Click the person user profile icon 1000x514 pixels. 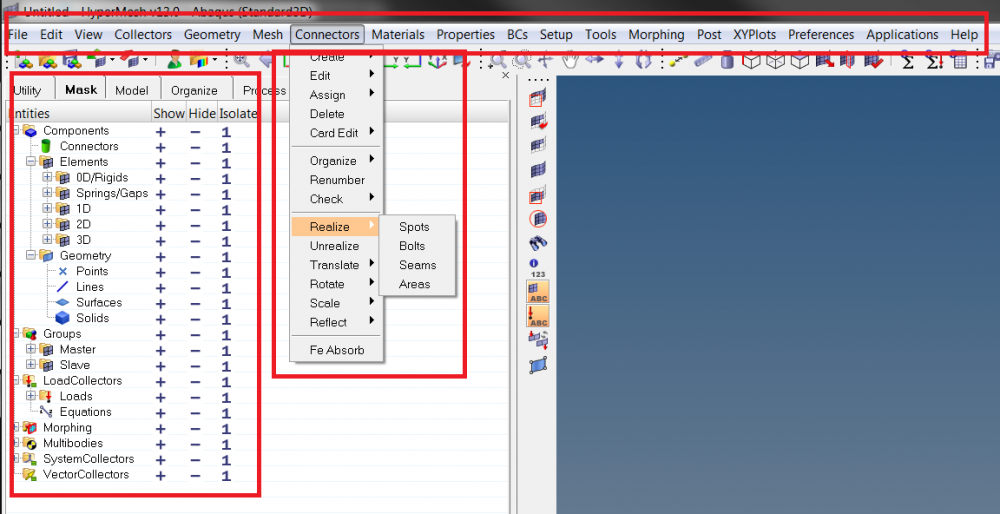(173, 61)
